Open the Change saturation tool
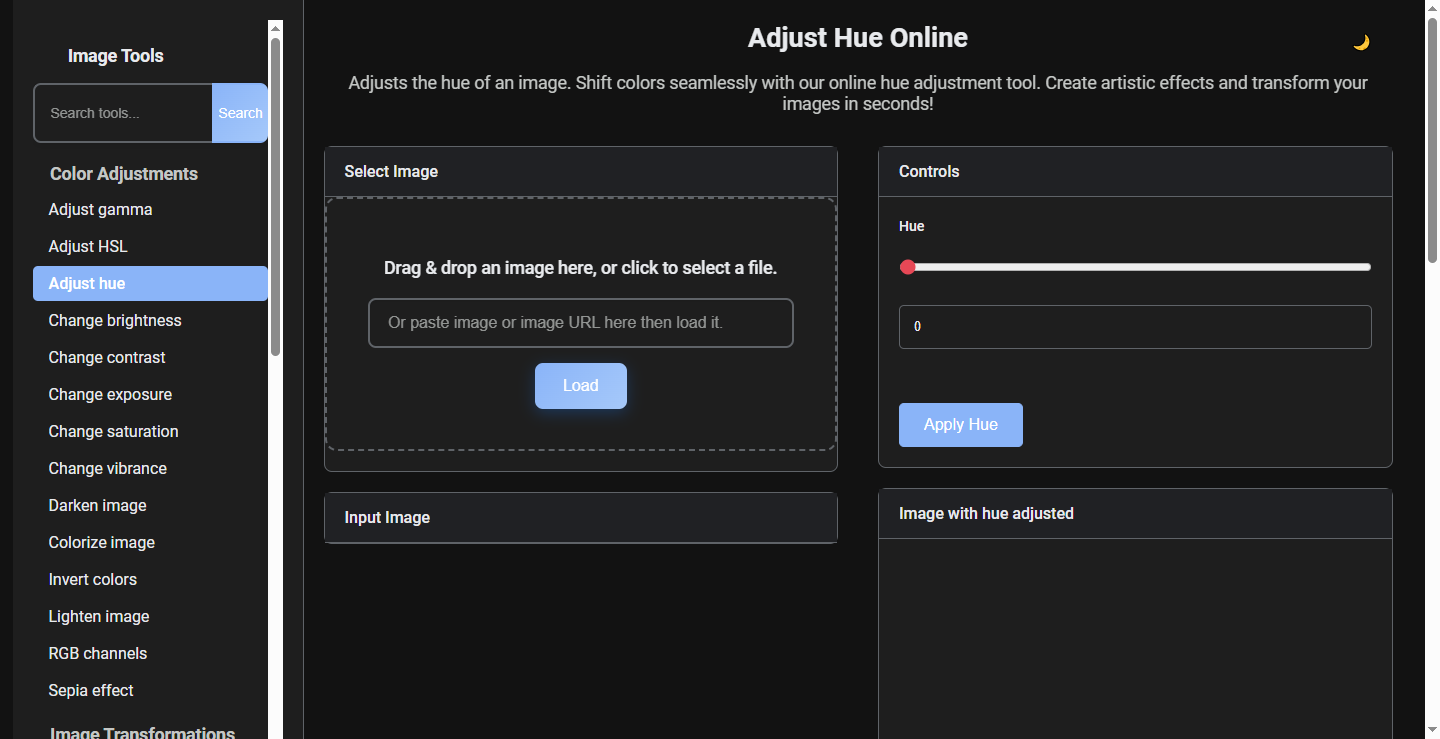Viewport: 1440px width, 739px height. tap(113, 431)
